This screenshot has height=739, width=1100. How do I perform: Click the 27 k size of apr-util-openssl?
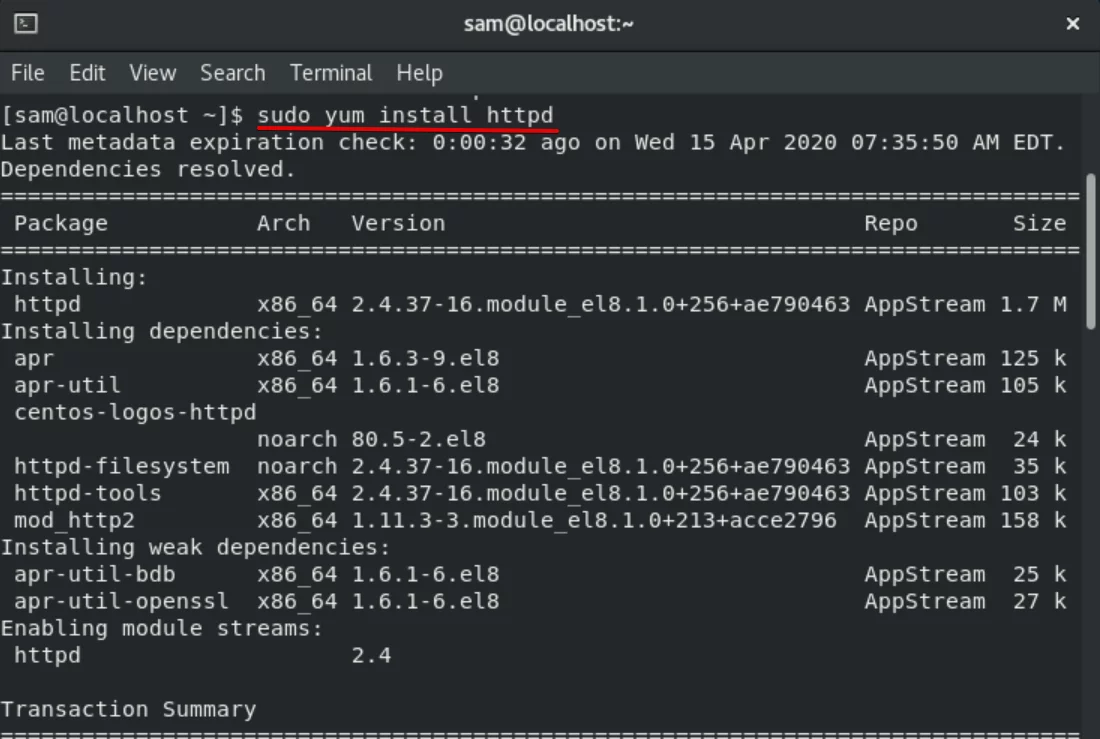click(1040, 601)
